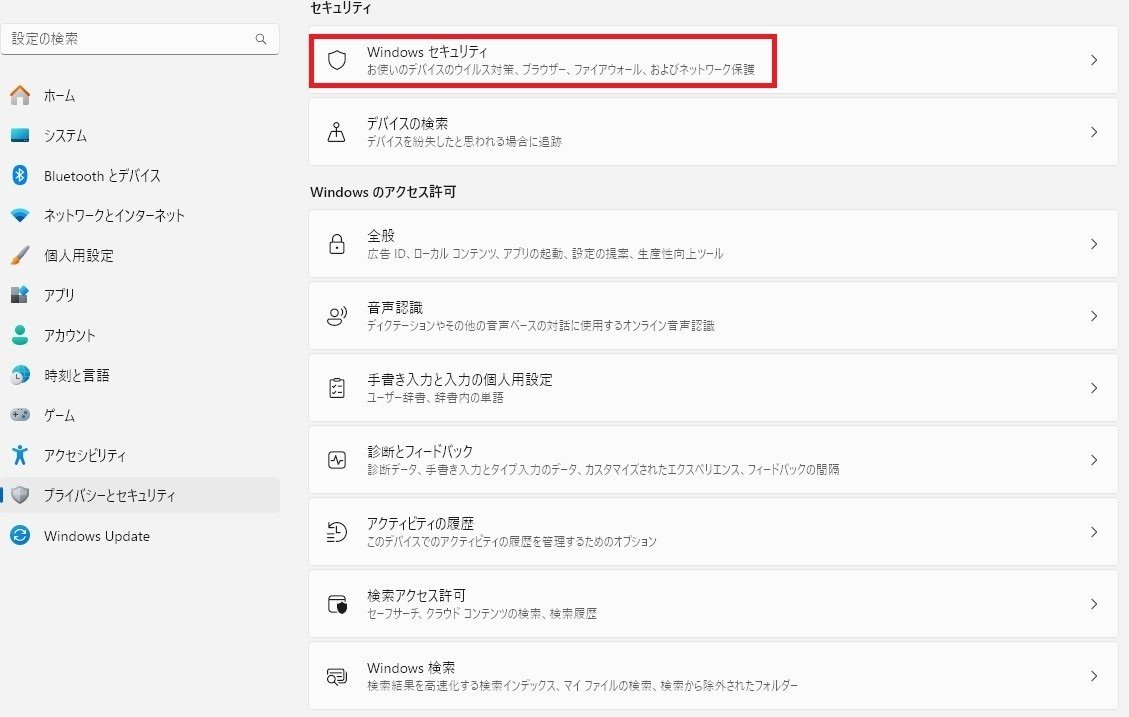Click chevron on 診断とフィードバック row

(1094, 460)
